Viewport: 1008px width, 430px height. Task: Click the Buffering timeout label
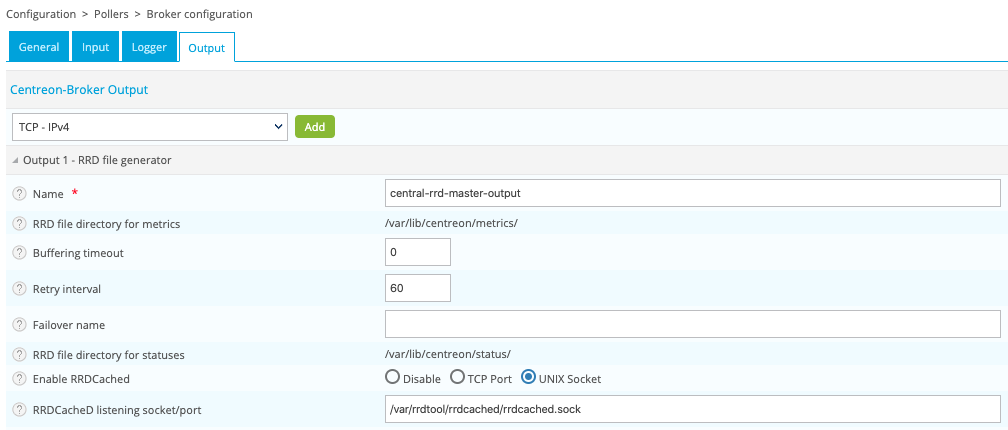(78, 253)
